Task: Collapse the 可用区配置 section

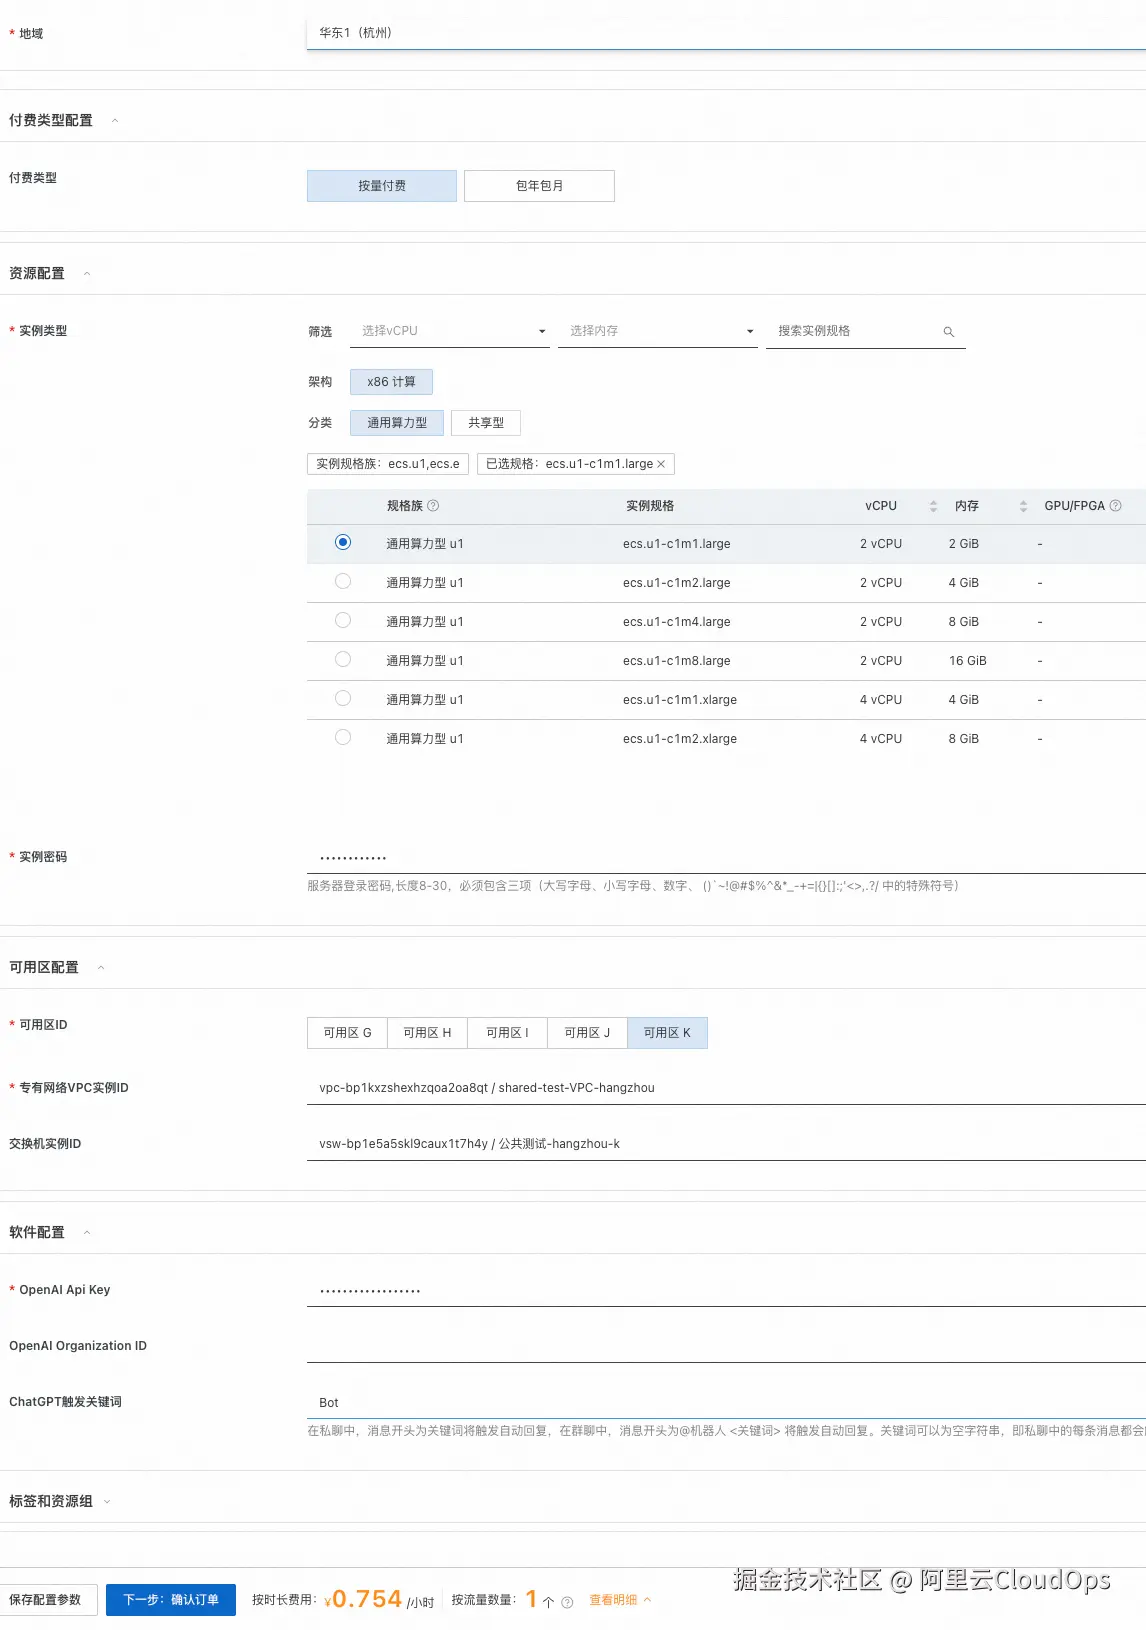Action: click(x=101, y=968)
